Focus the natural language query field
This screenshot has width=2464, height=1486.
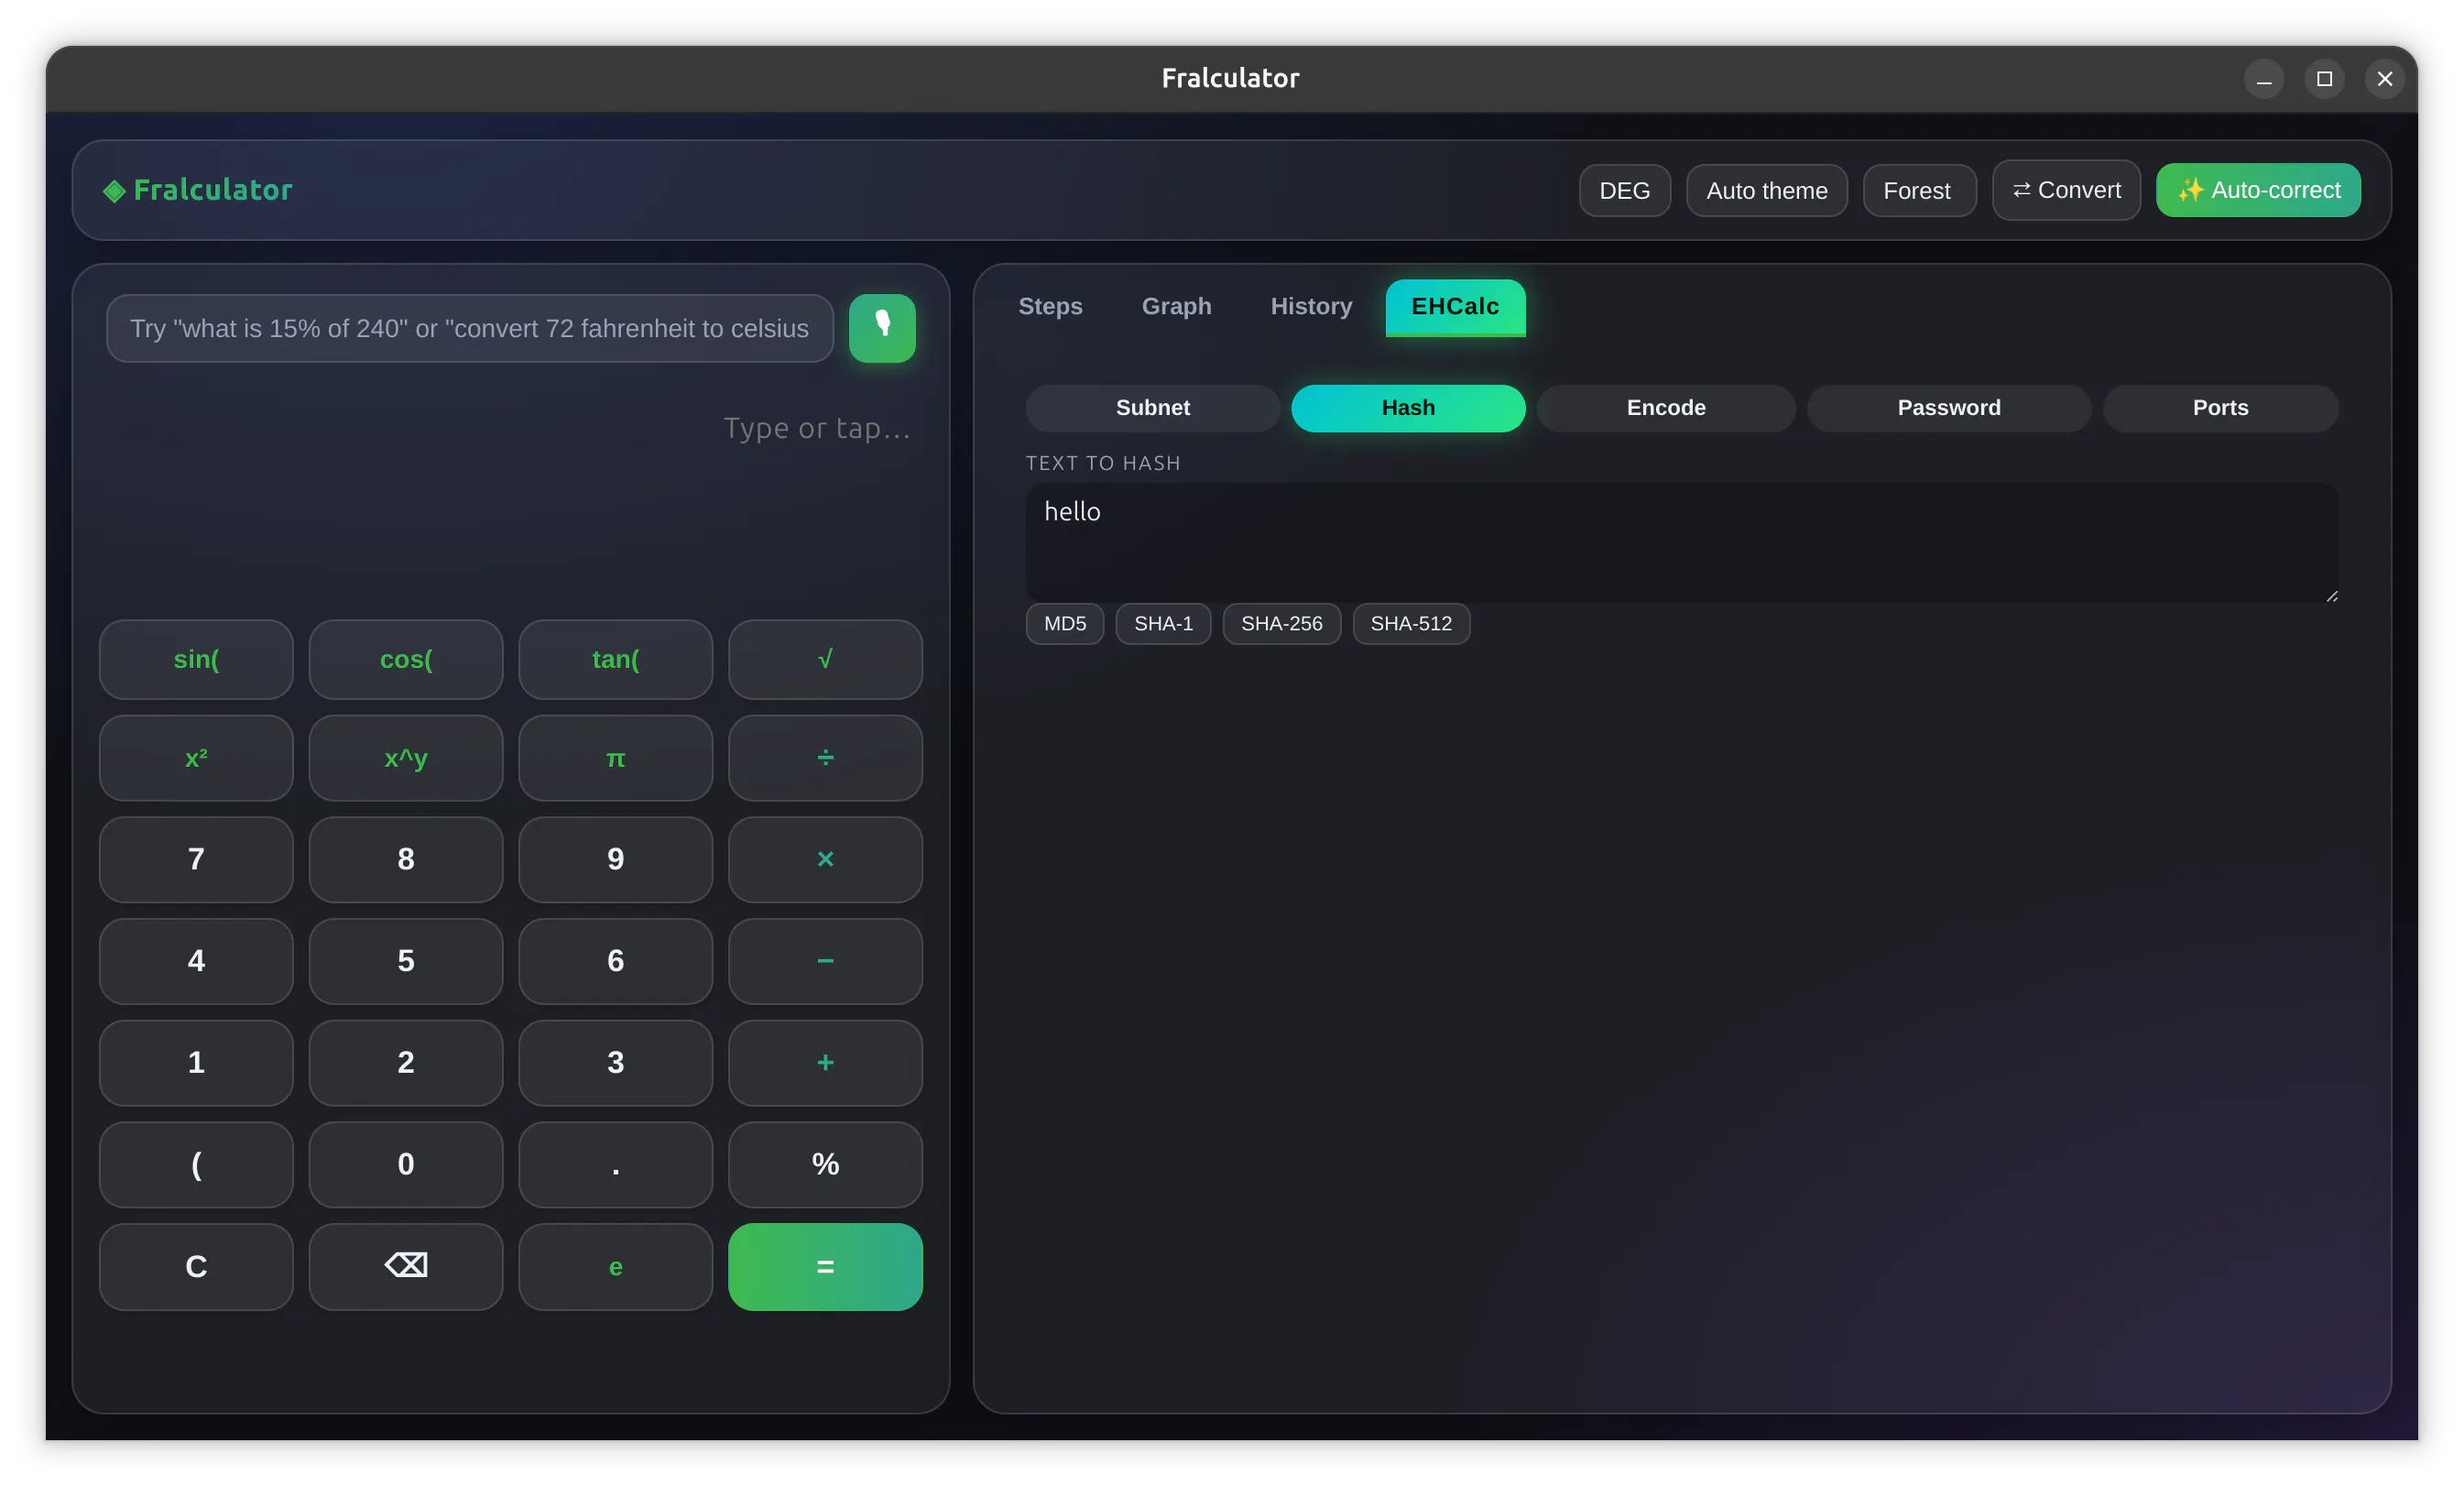pos(470,328)
